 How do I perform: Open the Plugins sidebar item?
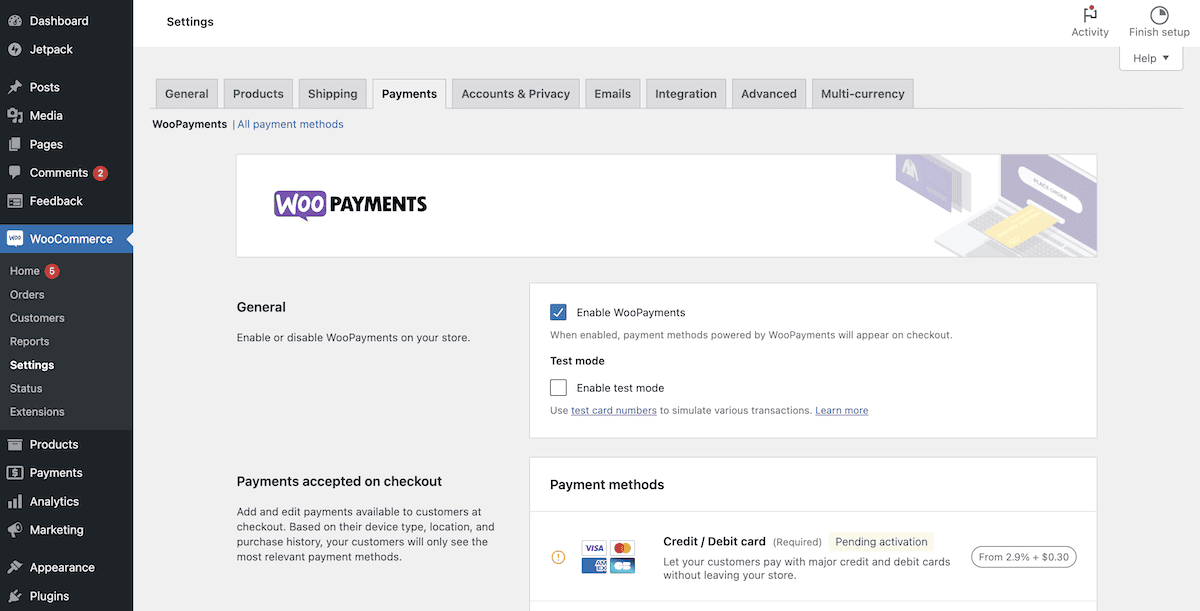pos(49,596)
